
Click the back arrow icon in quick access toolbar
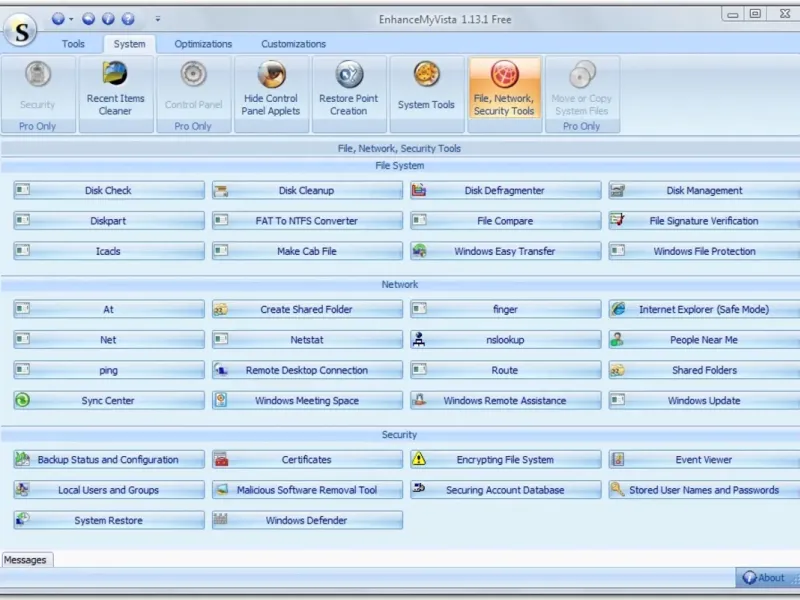click(89, 18)
